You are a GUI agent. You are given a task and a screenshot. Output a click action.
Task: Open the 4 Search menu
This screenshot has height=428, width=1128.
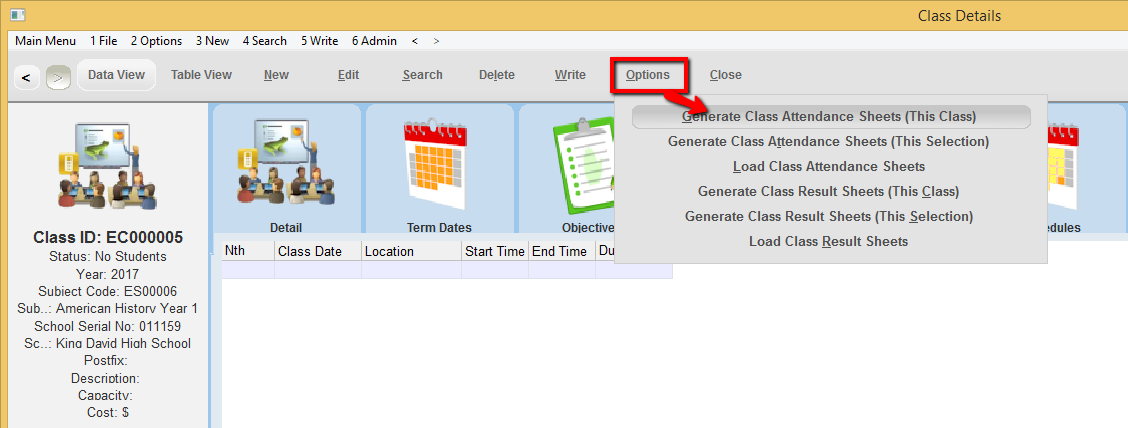(264, 41)
